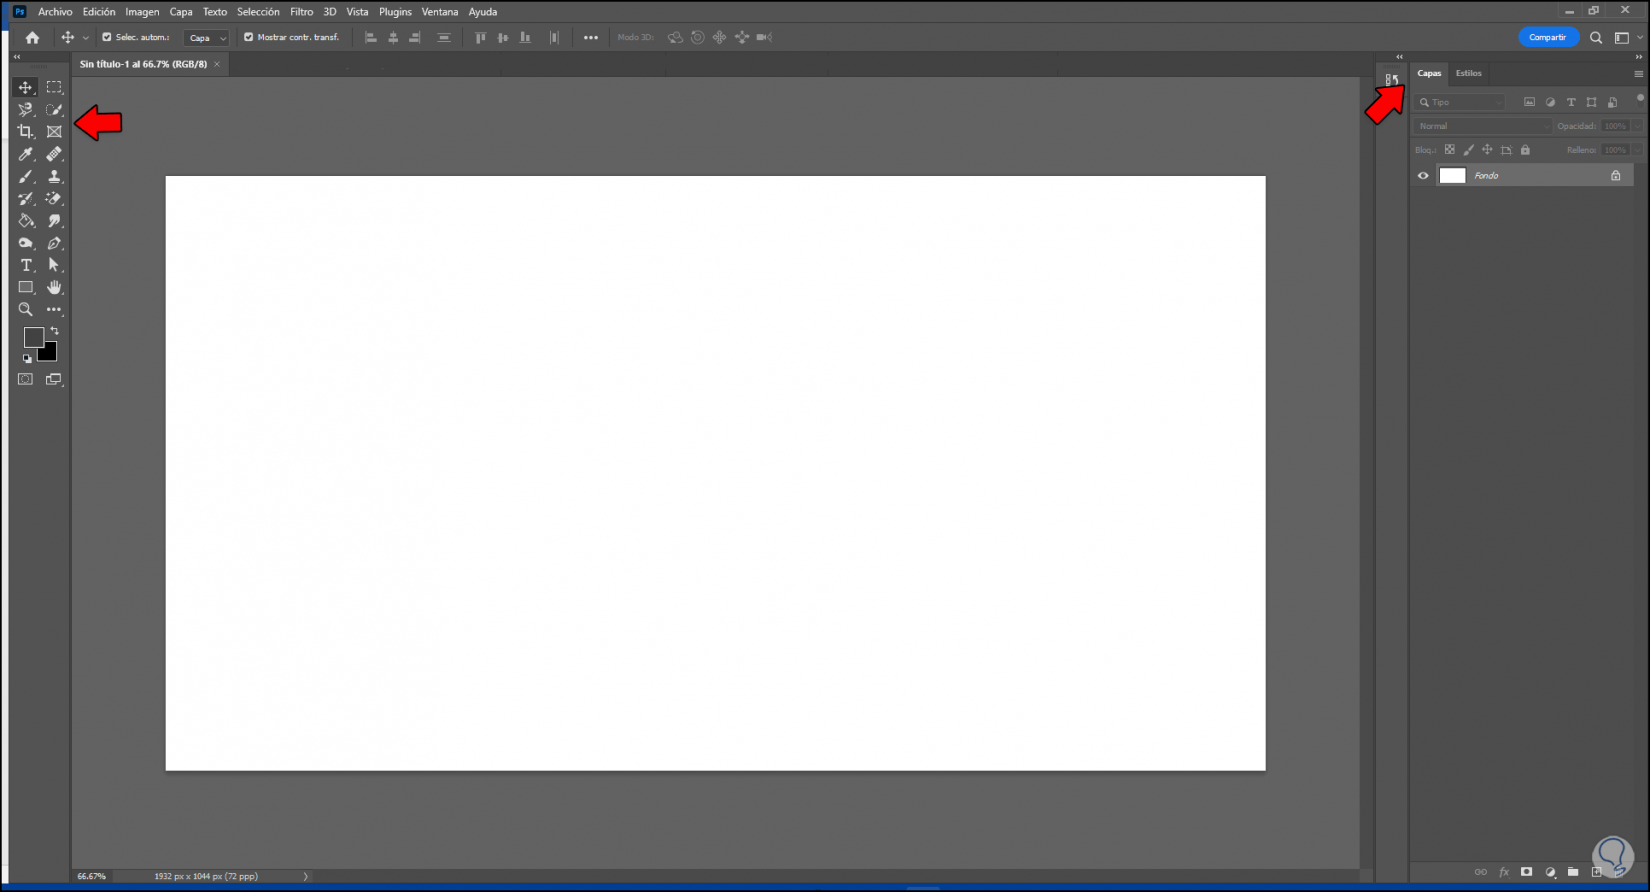Open the Filtro menu
Screen dimensions: 1650x892
point(302,12)
